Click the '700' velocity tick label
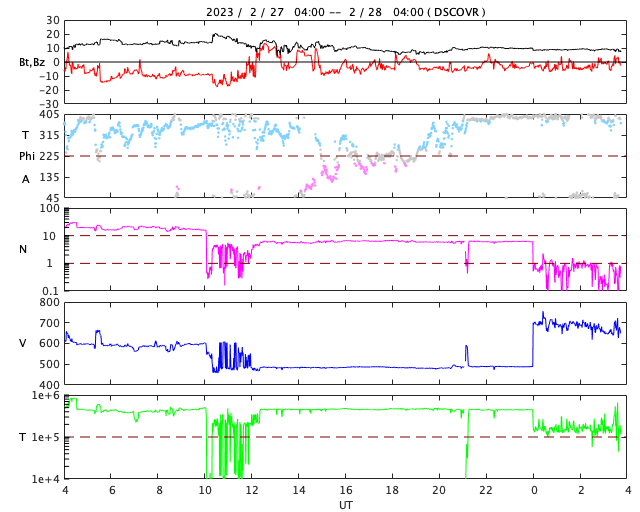The width and height of the screenshot is (640, 512). point(49,323)
